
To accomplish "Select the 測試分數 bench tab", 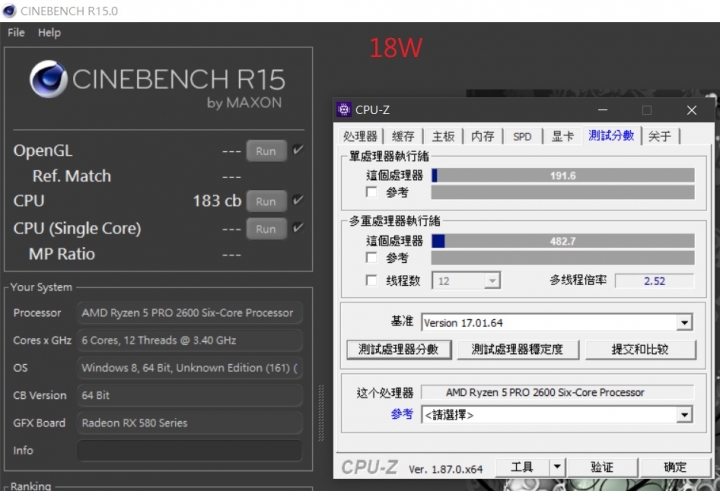I will 611,135.
